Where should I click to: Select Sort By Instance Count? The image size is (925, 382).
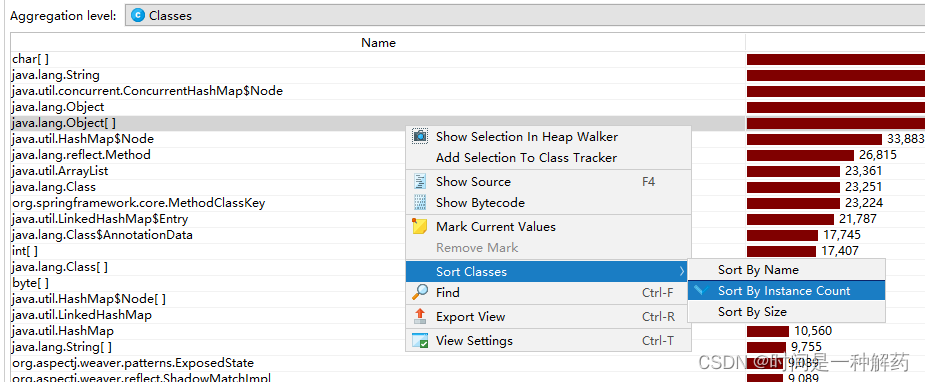click(x=786, y=291)
